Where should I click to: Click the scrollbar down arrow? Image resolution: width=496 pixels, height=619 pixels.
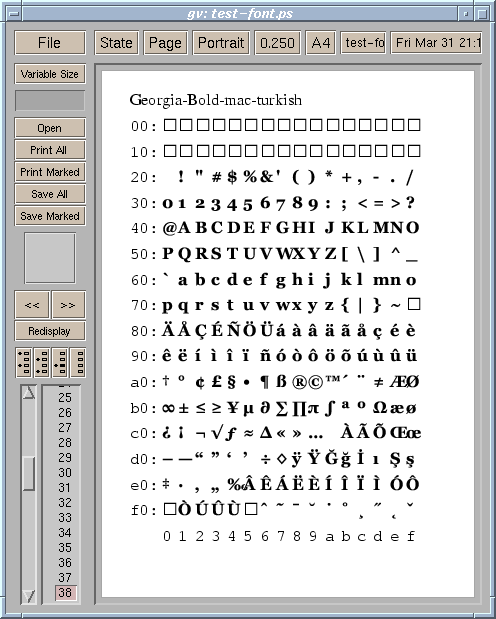(x=29, y=595)
